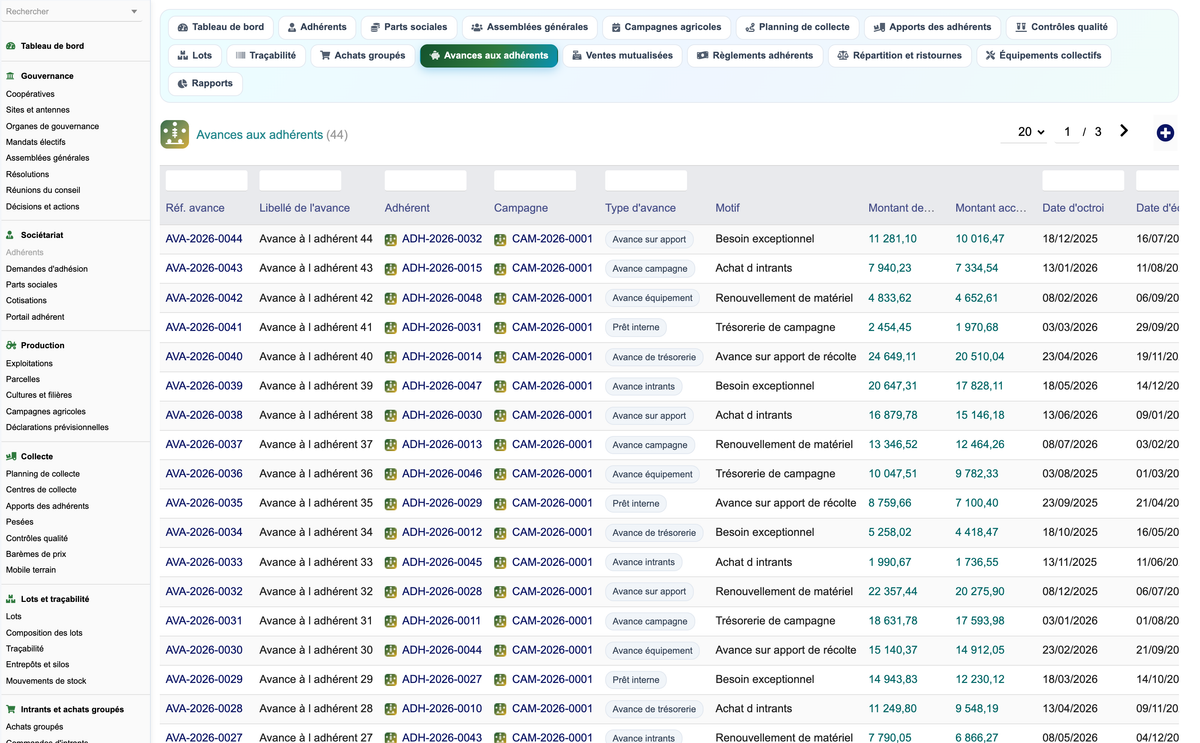The image size is (1200, 743).
Task: Click adhérent icon beside ADH-2026-0011
Action: [391, 622]
